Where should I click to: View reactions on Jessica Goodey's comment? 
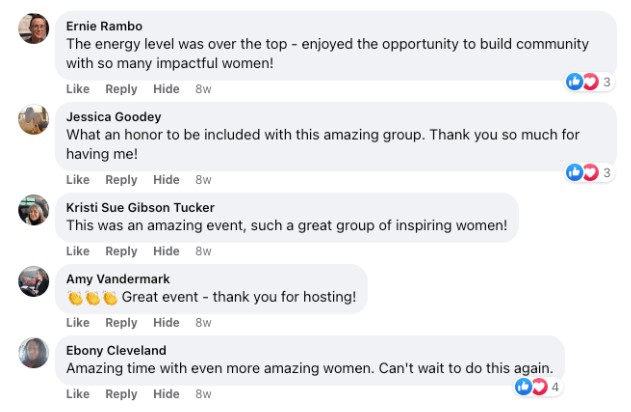pyautogui.click(x=589, y=173)
